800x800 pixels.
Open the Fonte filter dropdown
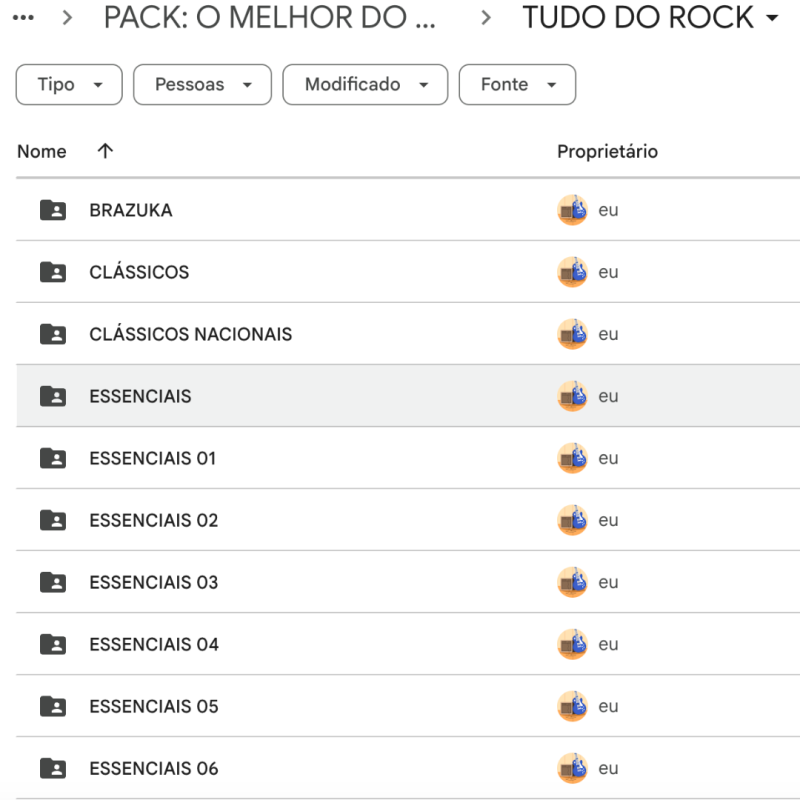click(x=517, y=85)
